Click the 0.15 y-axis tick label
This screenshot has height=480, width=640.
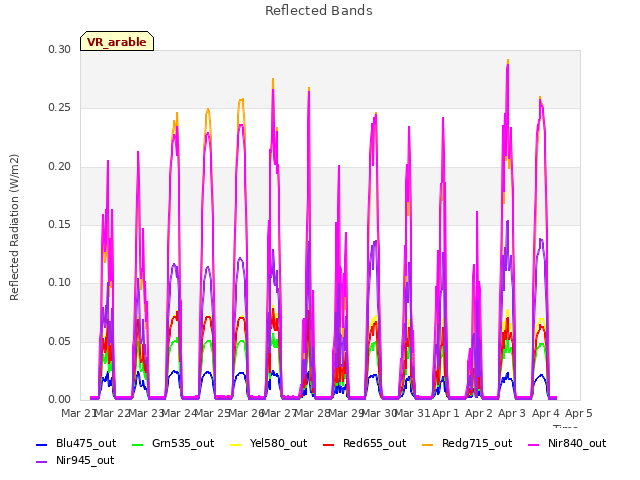pyautogui.click(x=60, y=224)
